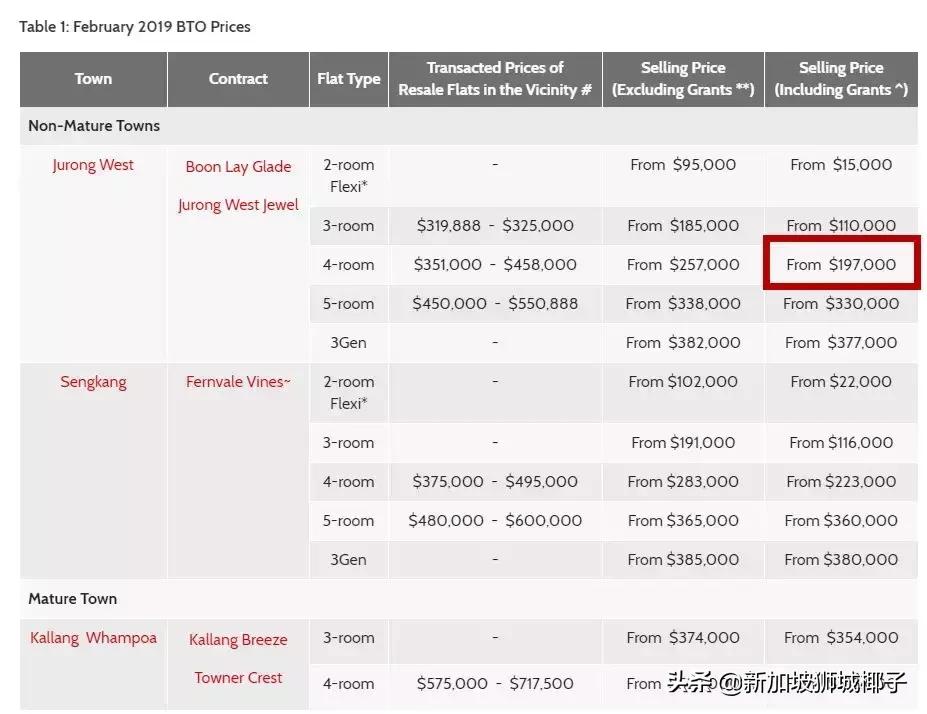The image size is (927, 714).
Task: Select the Mature Town section row
Action: click(x=72, y=599)
